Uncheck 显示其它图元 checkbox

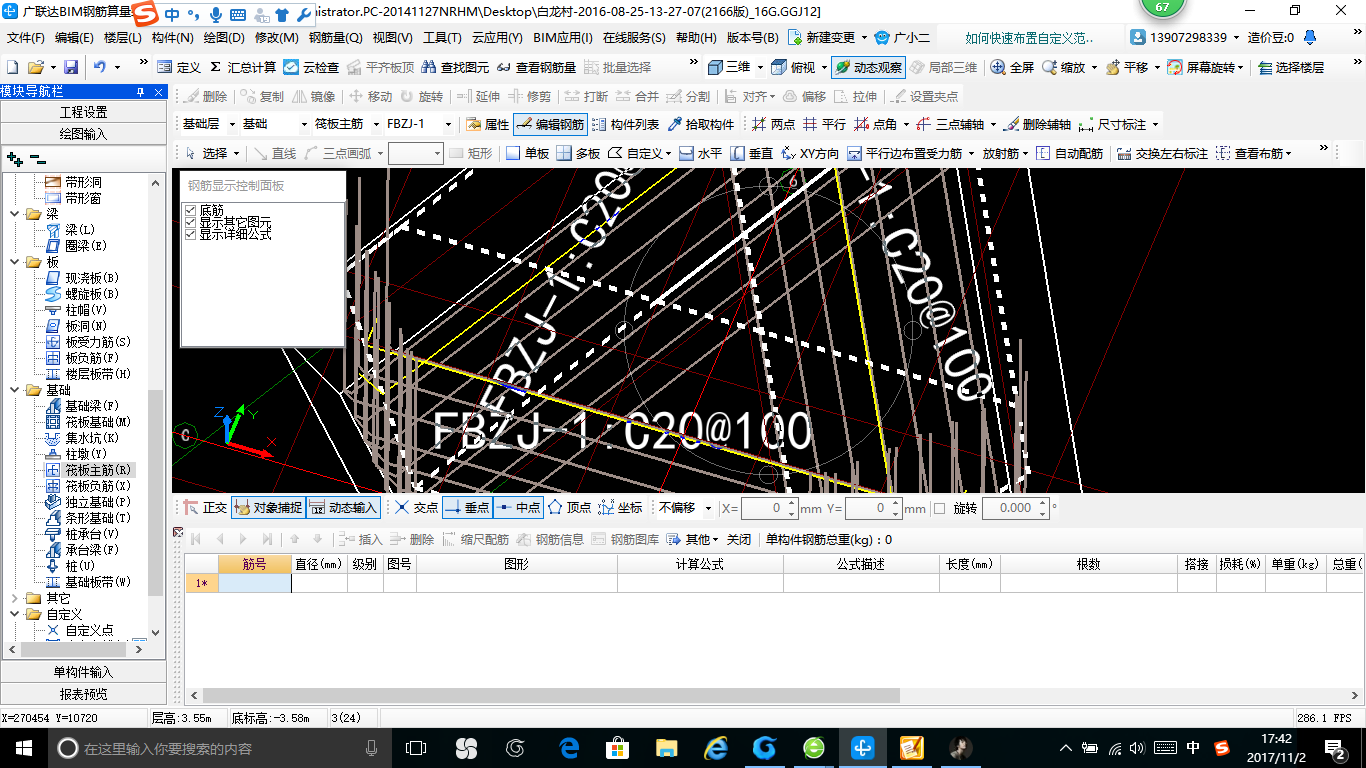click(x=190, y=222)
